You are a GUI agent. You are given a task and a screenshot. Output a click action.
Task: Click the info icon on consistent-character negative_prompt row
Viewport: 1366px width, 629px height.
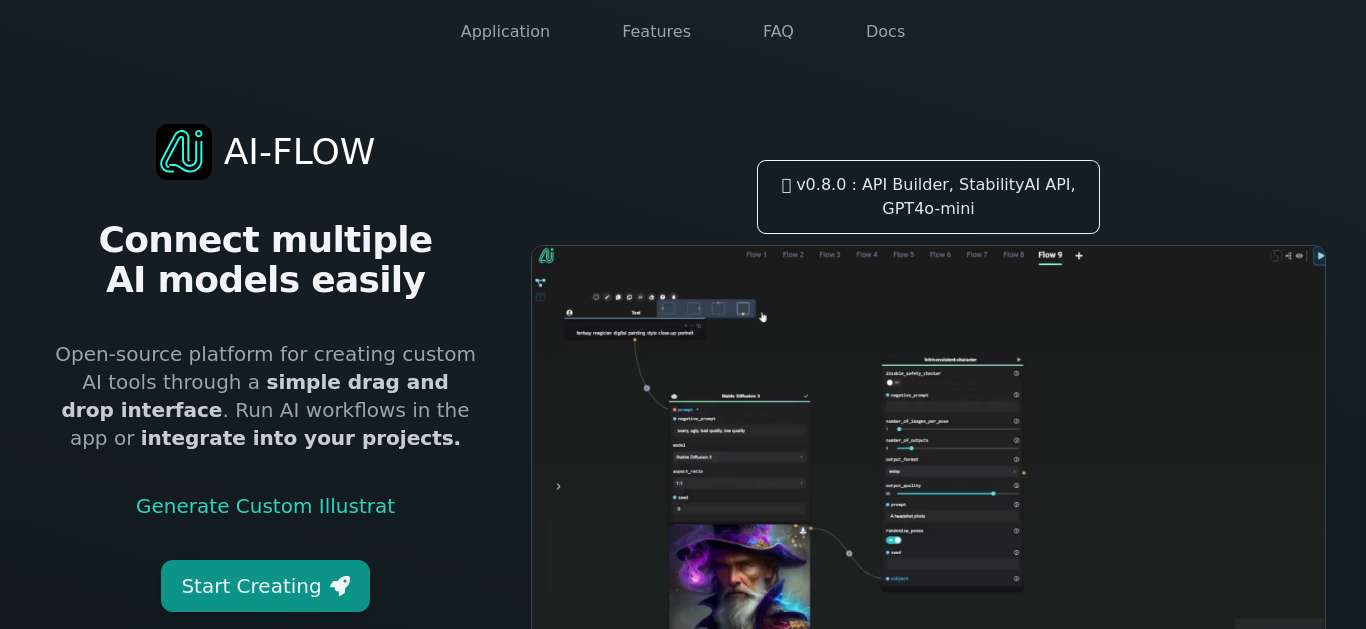coord(1016,395)
